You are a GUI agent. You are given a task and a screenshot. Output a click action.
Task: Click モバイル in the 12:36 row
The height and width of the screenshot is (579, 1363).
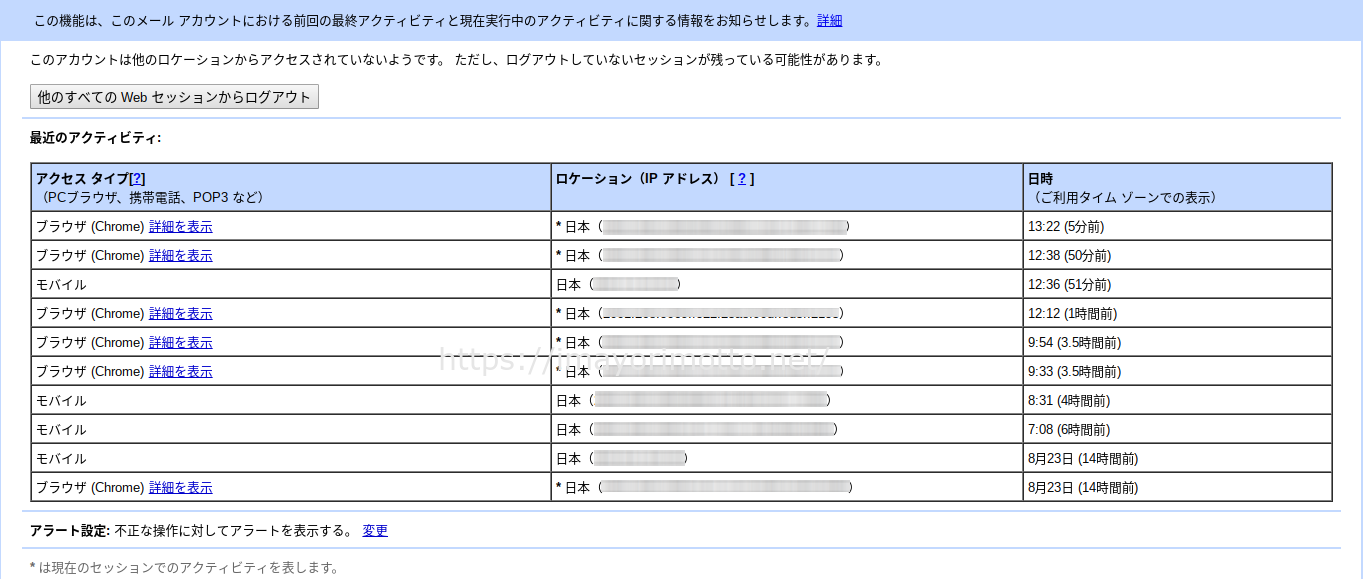tap(61, 285)
